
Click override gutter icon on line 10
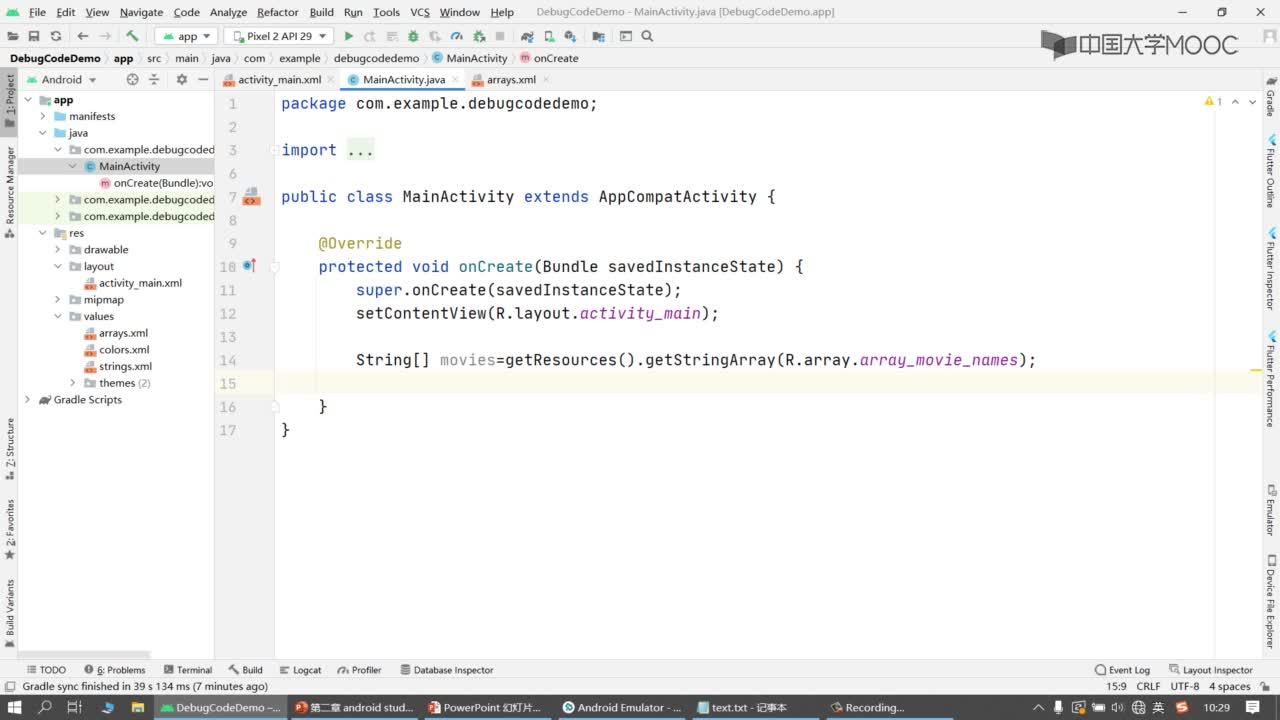[249, 266]
